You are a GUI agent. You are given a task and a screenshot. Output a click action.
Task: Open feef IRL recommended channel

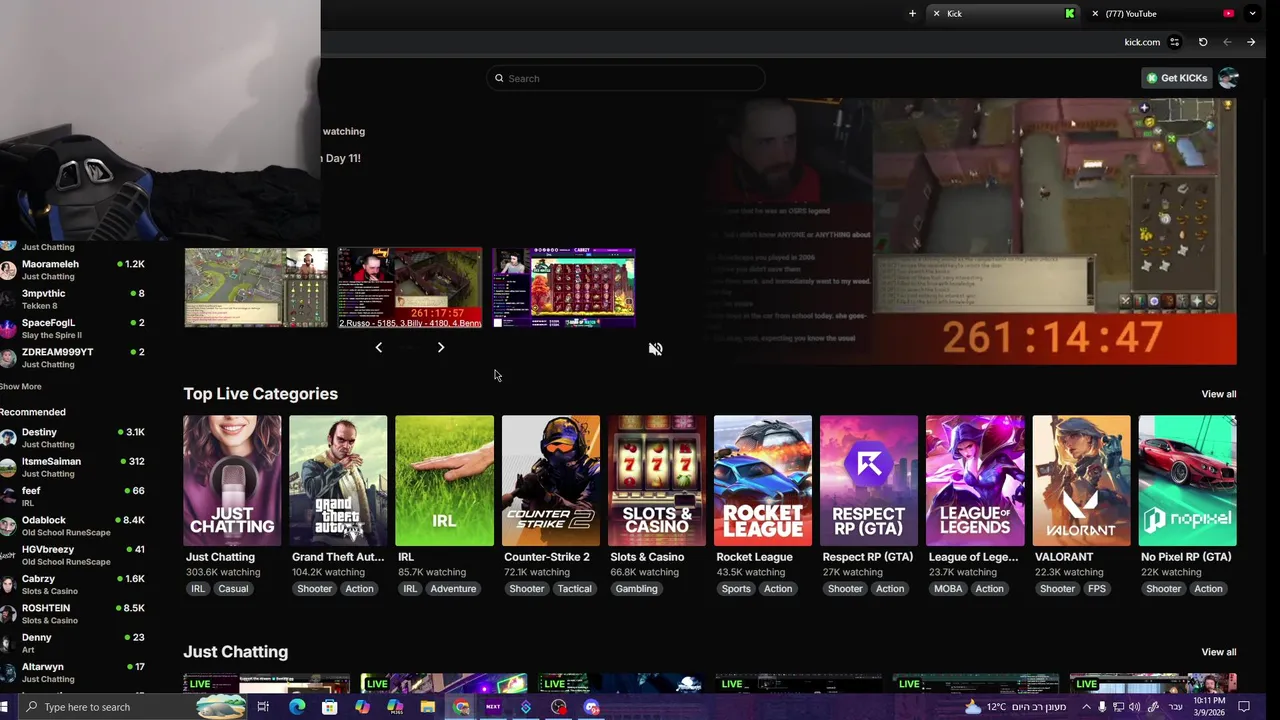coord(74,497)
